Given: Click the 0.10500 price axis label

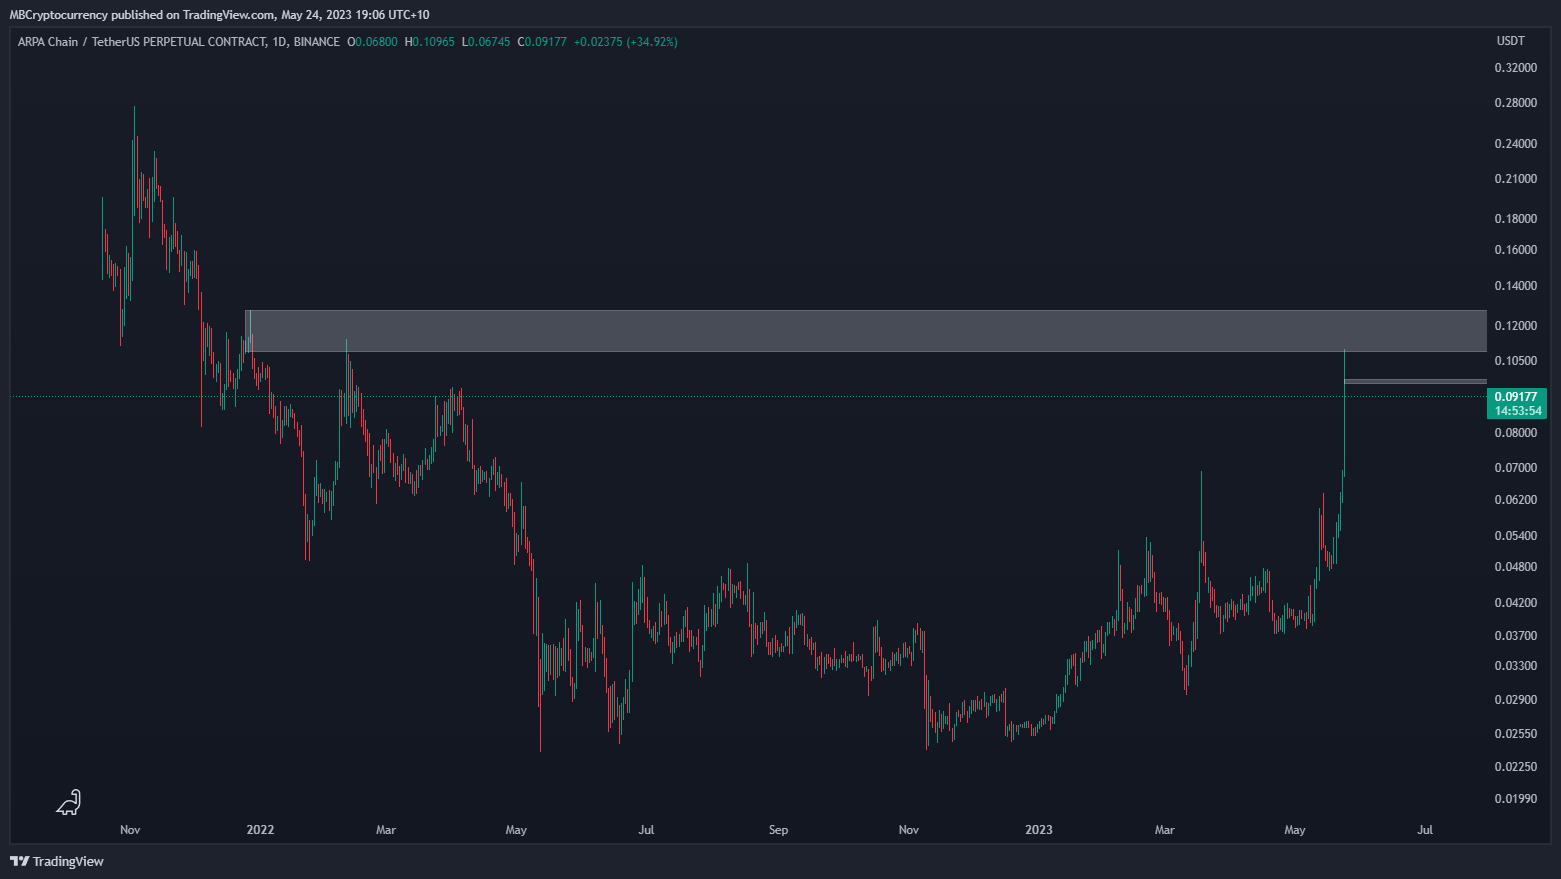Looking at the screenshot, I should click(x=1516, y=361).
